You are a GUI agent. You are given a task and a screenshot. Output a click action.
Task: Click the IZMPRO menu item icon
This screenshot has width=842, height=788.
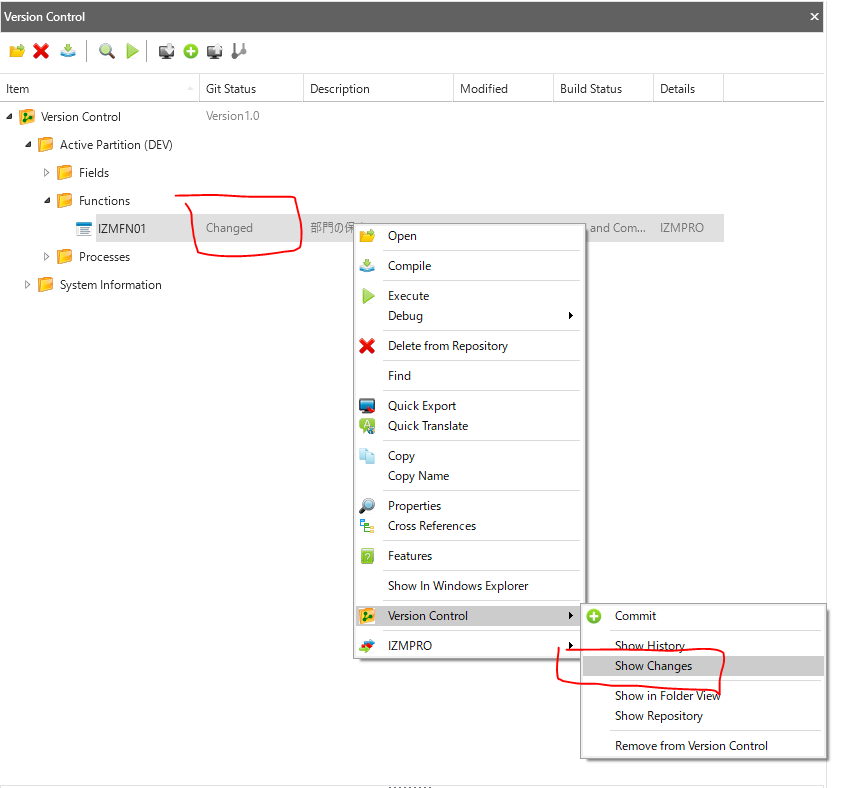point(367,646)
